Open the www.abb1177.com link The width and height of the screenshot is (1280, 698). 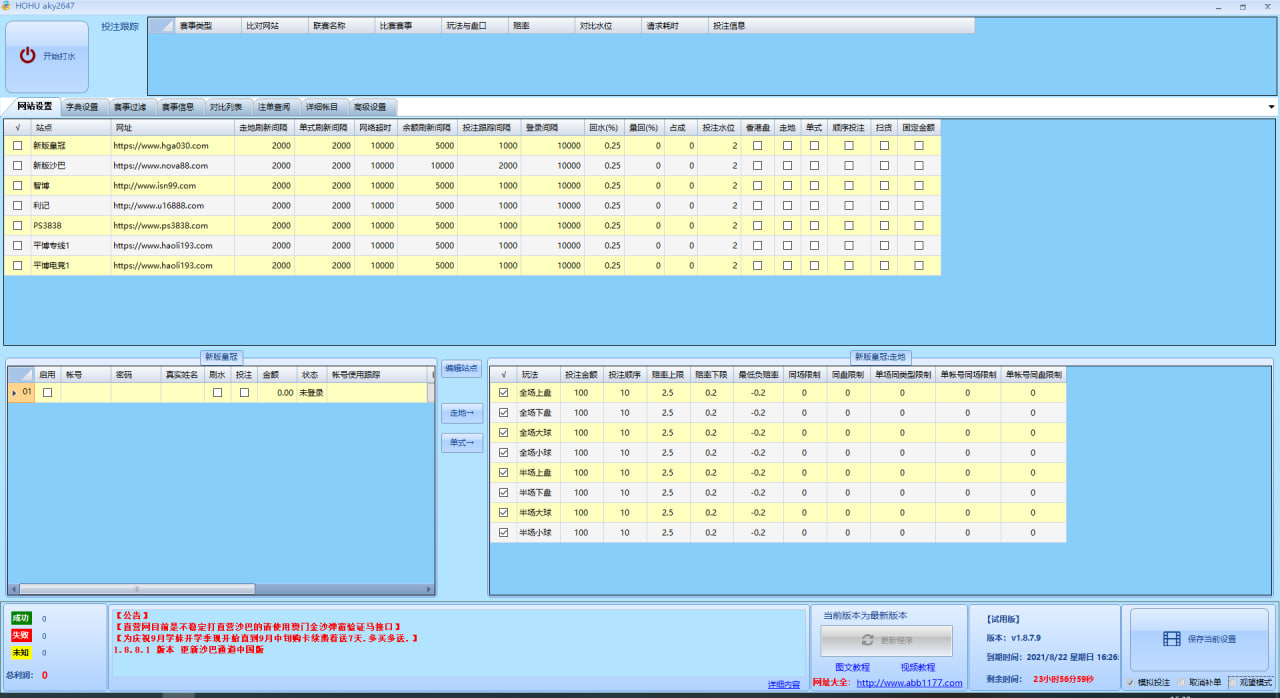click(909, 683)
